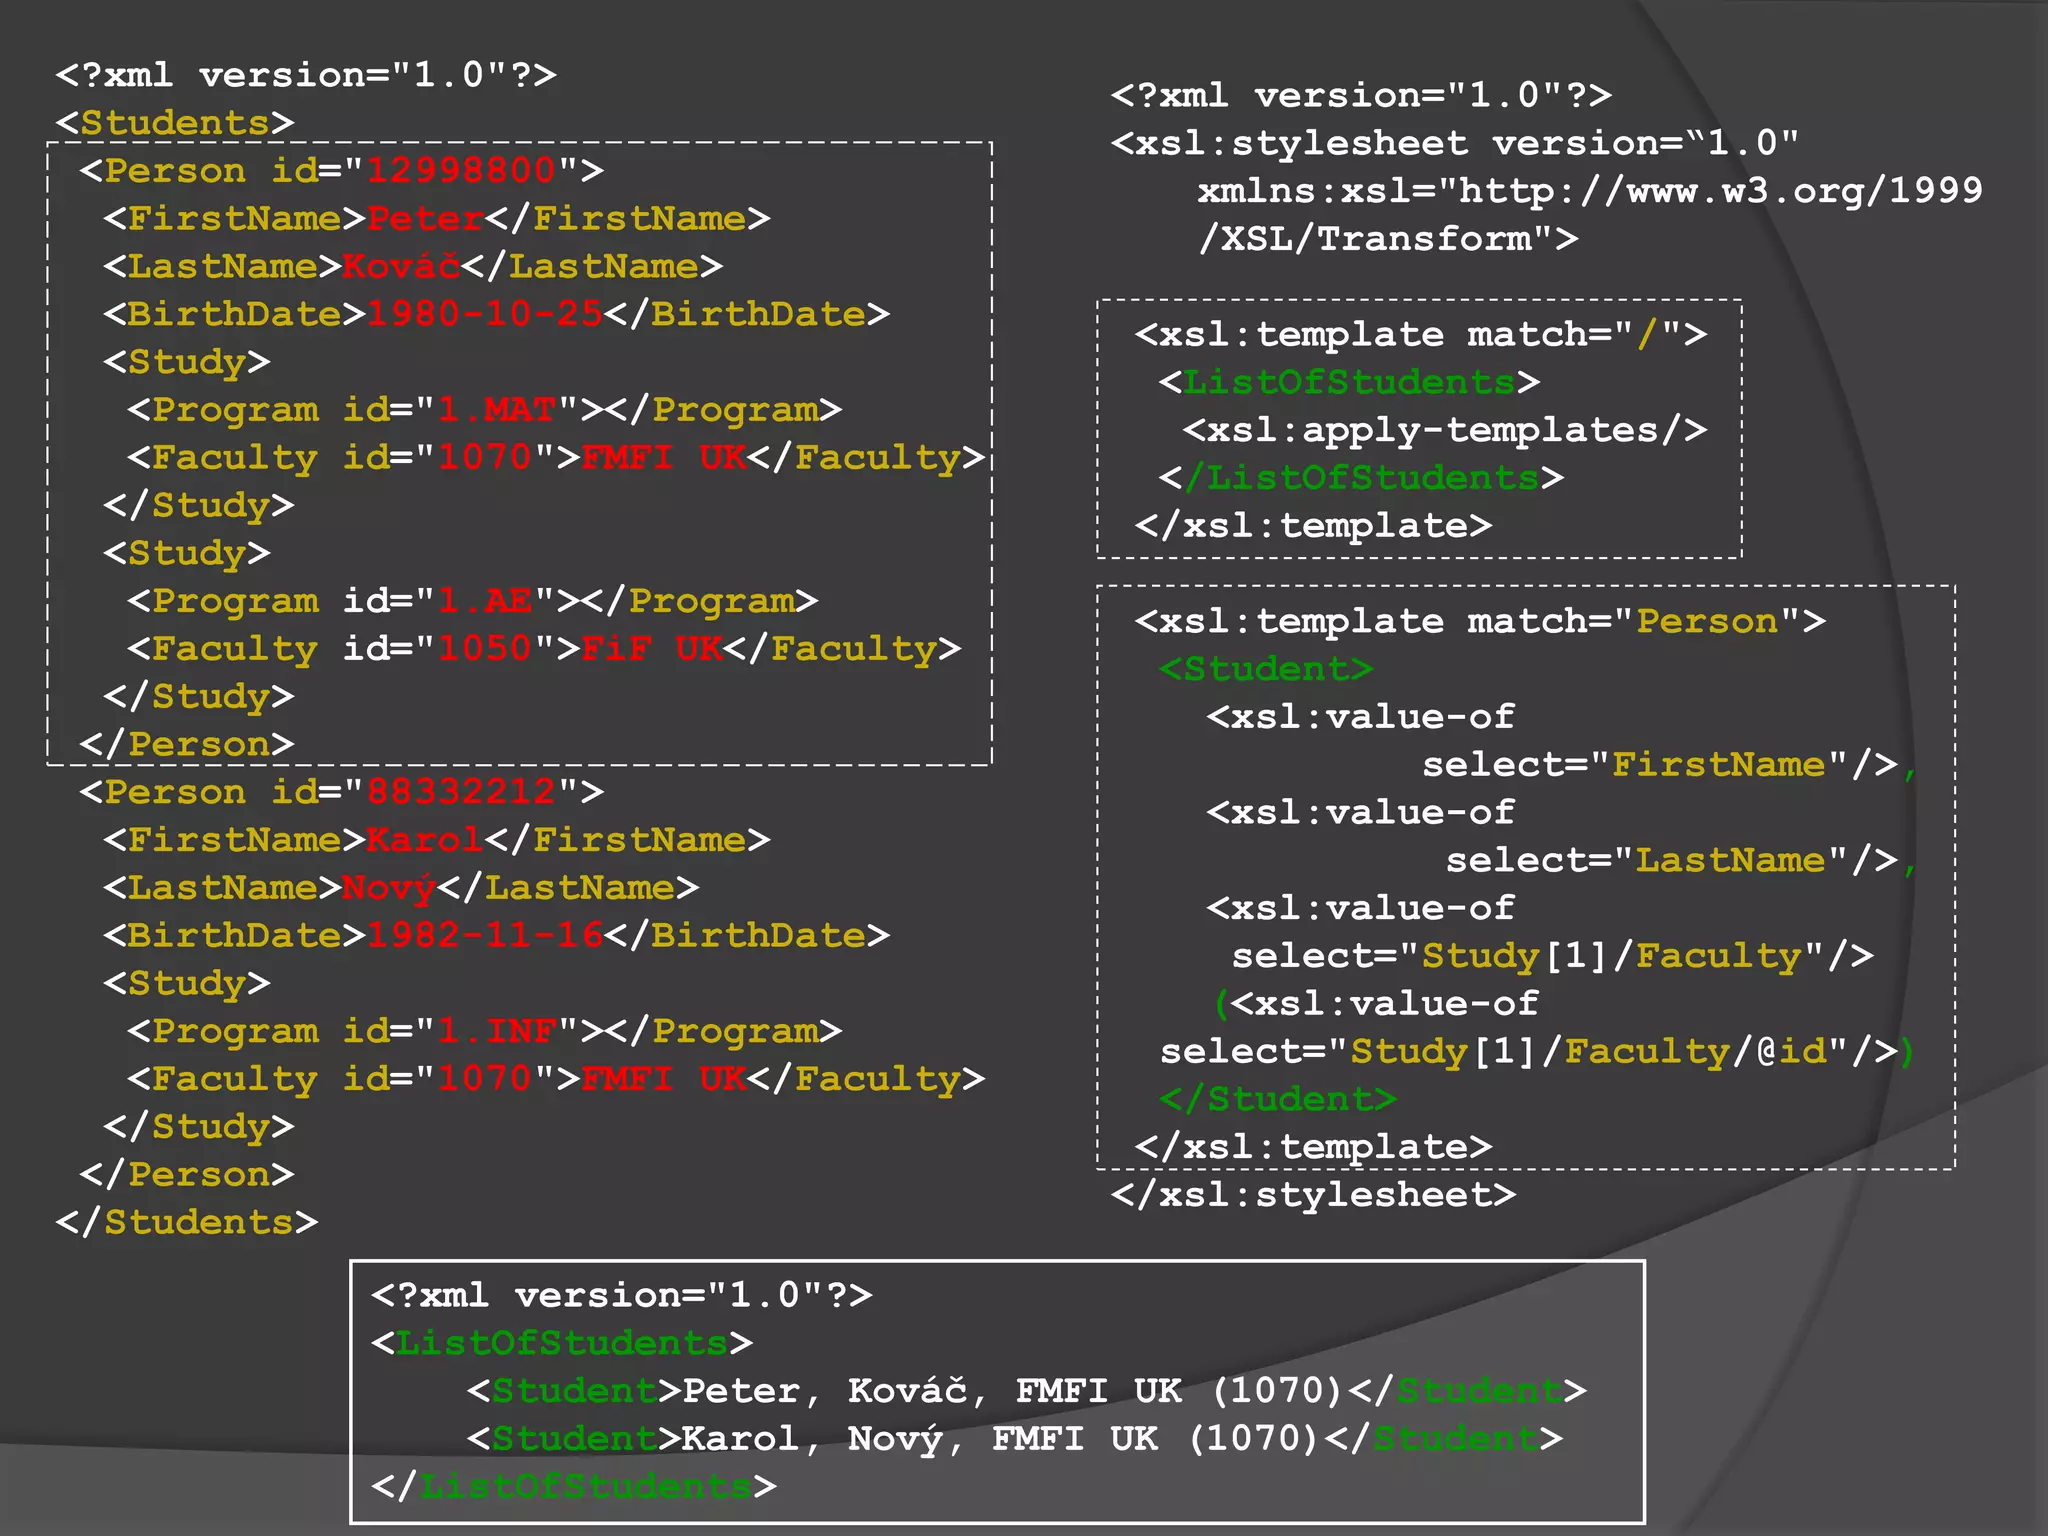Click the green Student opening tag in template

click(x=1266, y=669)
